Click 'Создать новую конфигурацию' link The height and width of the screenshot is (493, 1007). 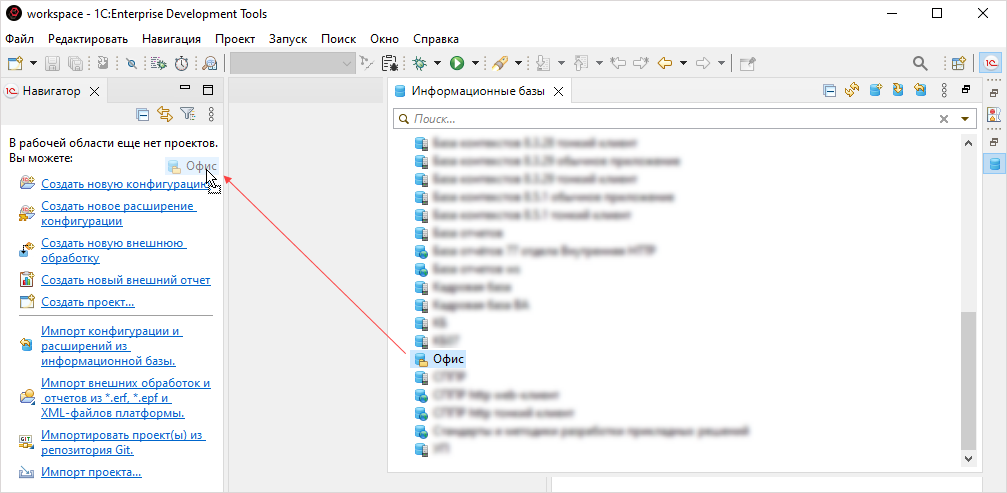tap(120, 183)
